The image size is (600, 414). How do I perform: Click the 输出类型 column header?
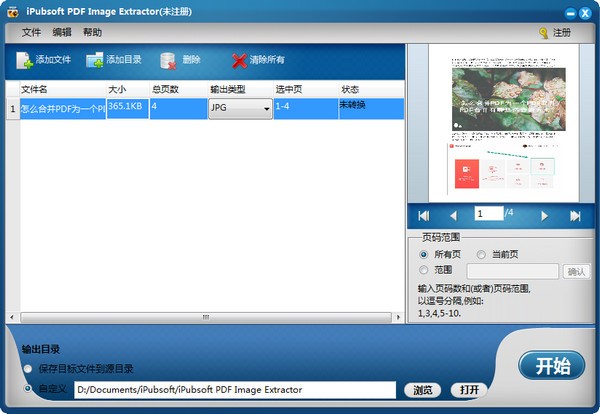click(x=240, y=90)
